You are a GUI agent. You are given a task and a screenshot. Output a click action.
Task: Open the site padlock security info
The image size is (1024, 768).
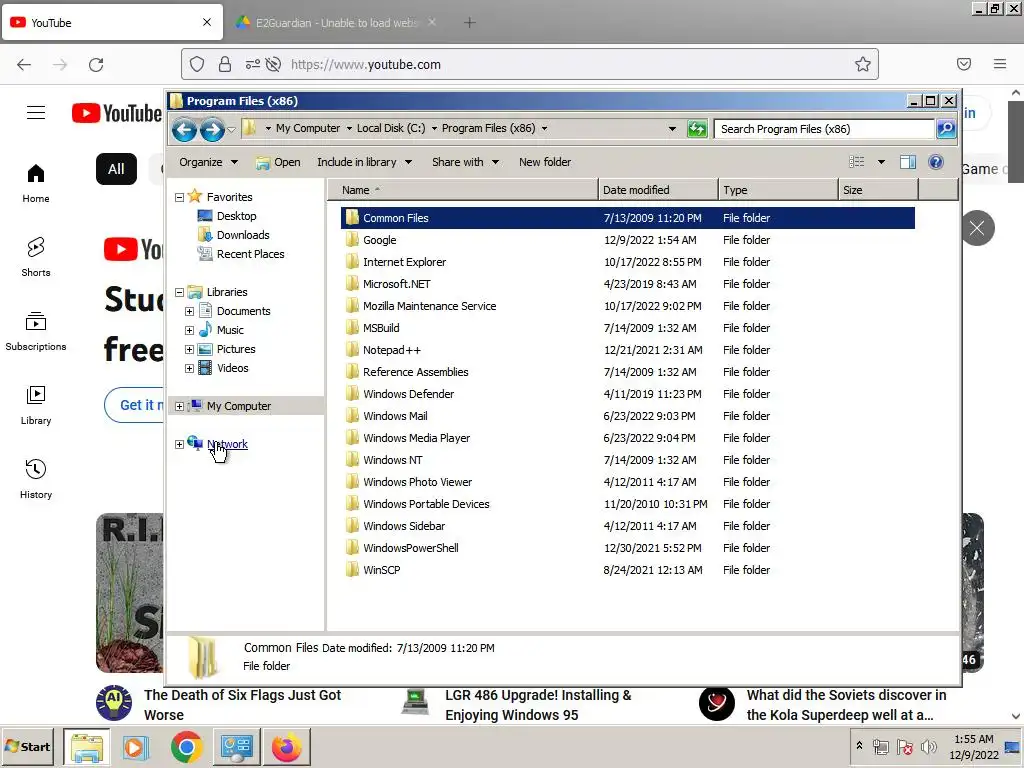click(x=225, y=64)
